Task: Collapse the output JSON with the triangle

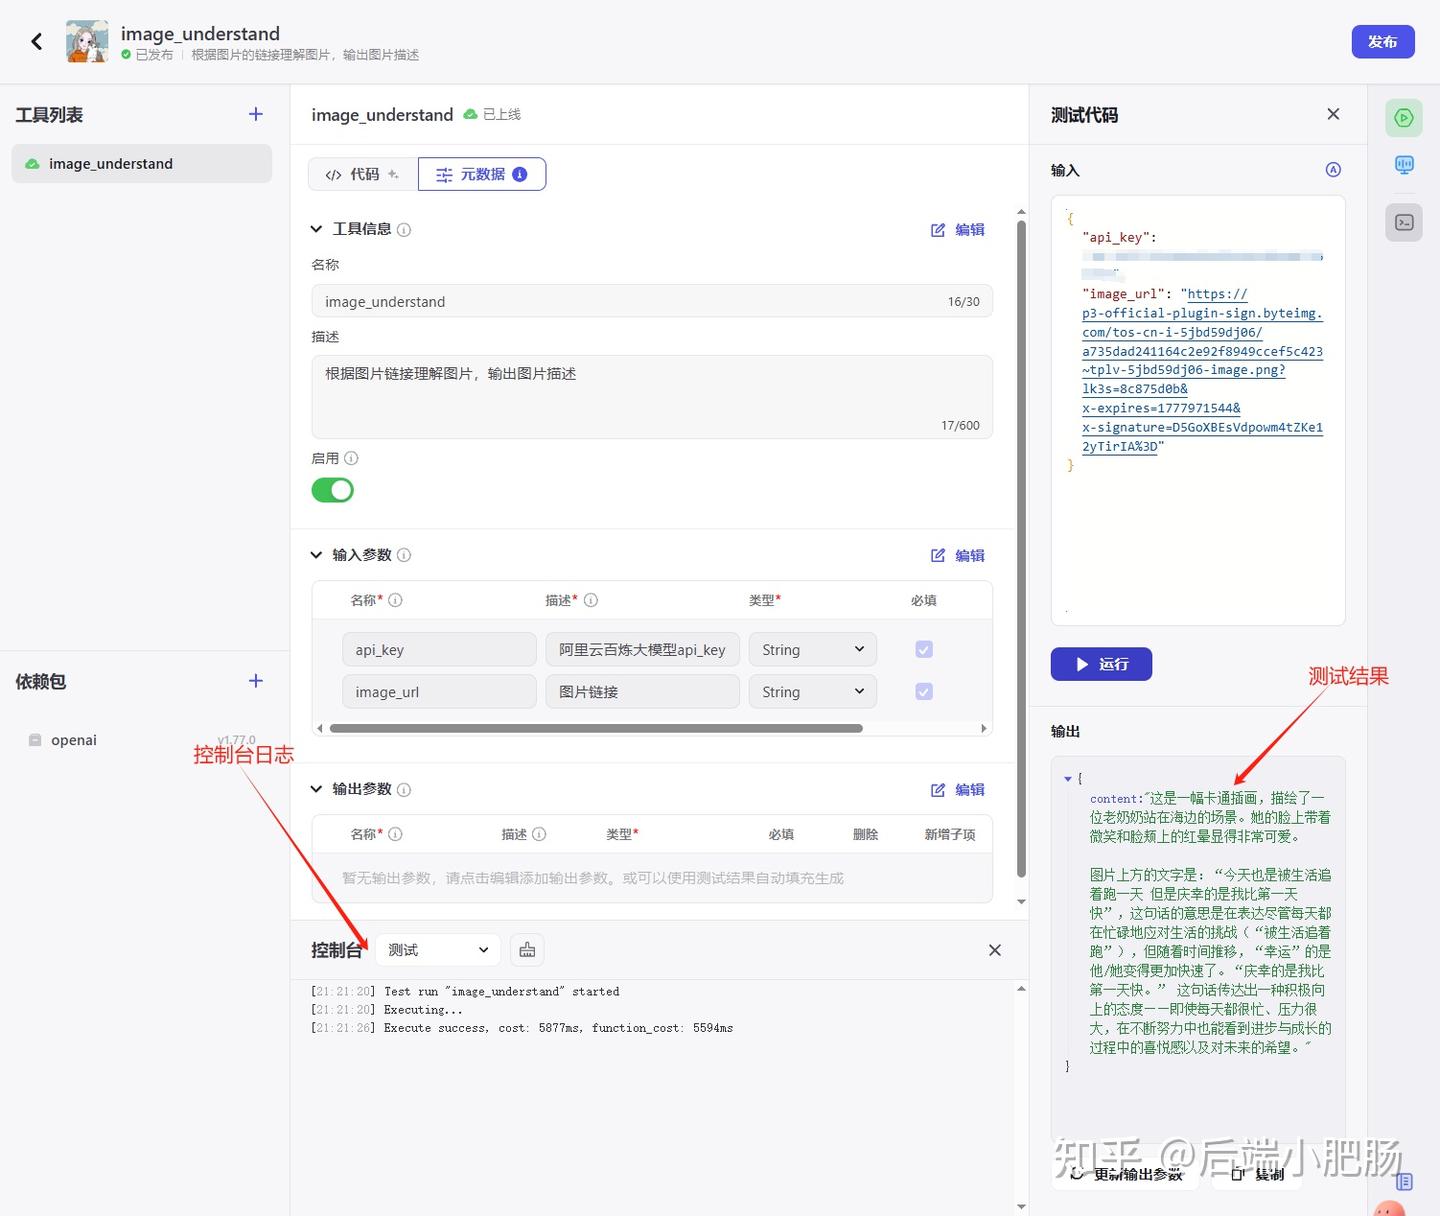Action: tap(1067, 778)
